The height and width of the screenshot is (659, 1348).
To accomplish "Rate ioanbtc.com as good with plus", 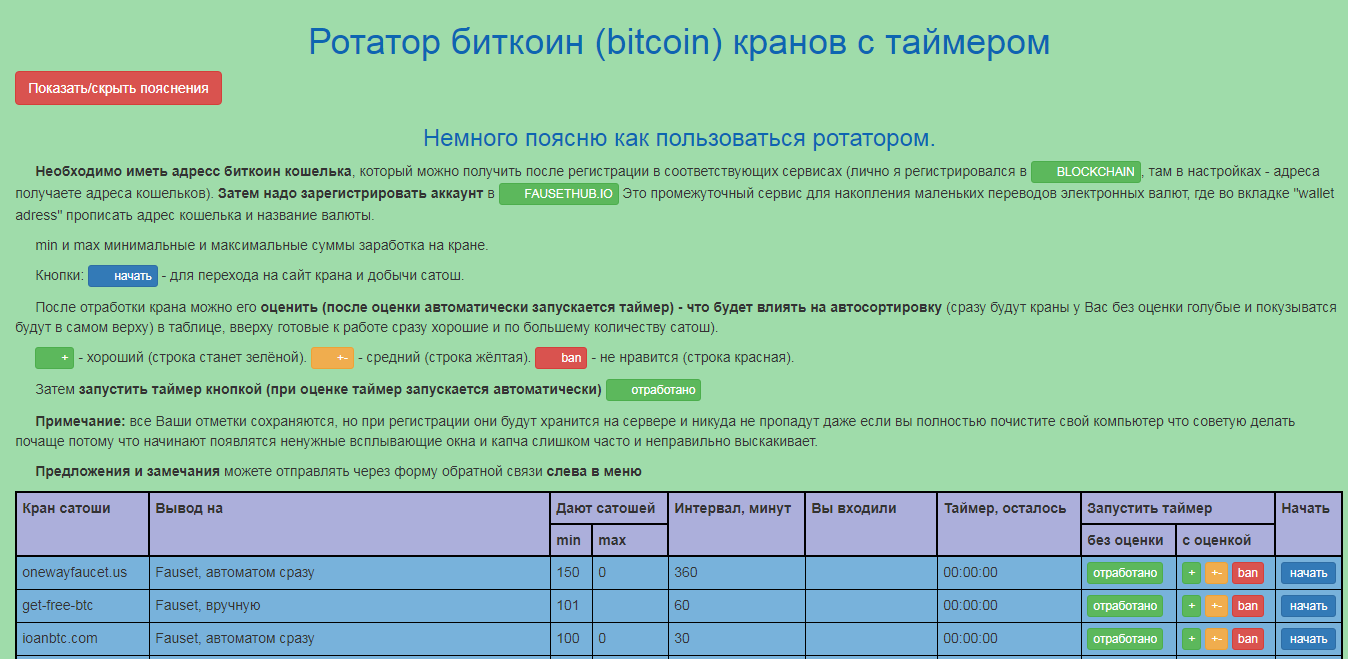I will click(x=1191, y=638).
